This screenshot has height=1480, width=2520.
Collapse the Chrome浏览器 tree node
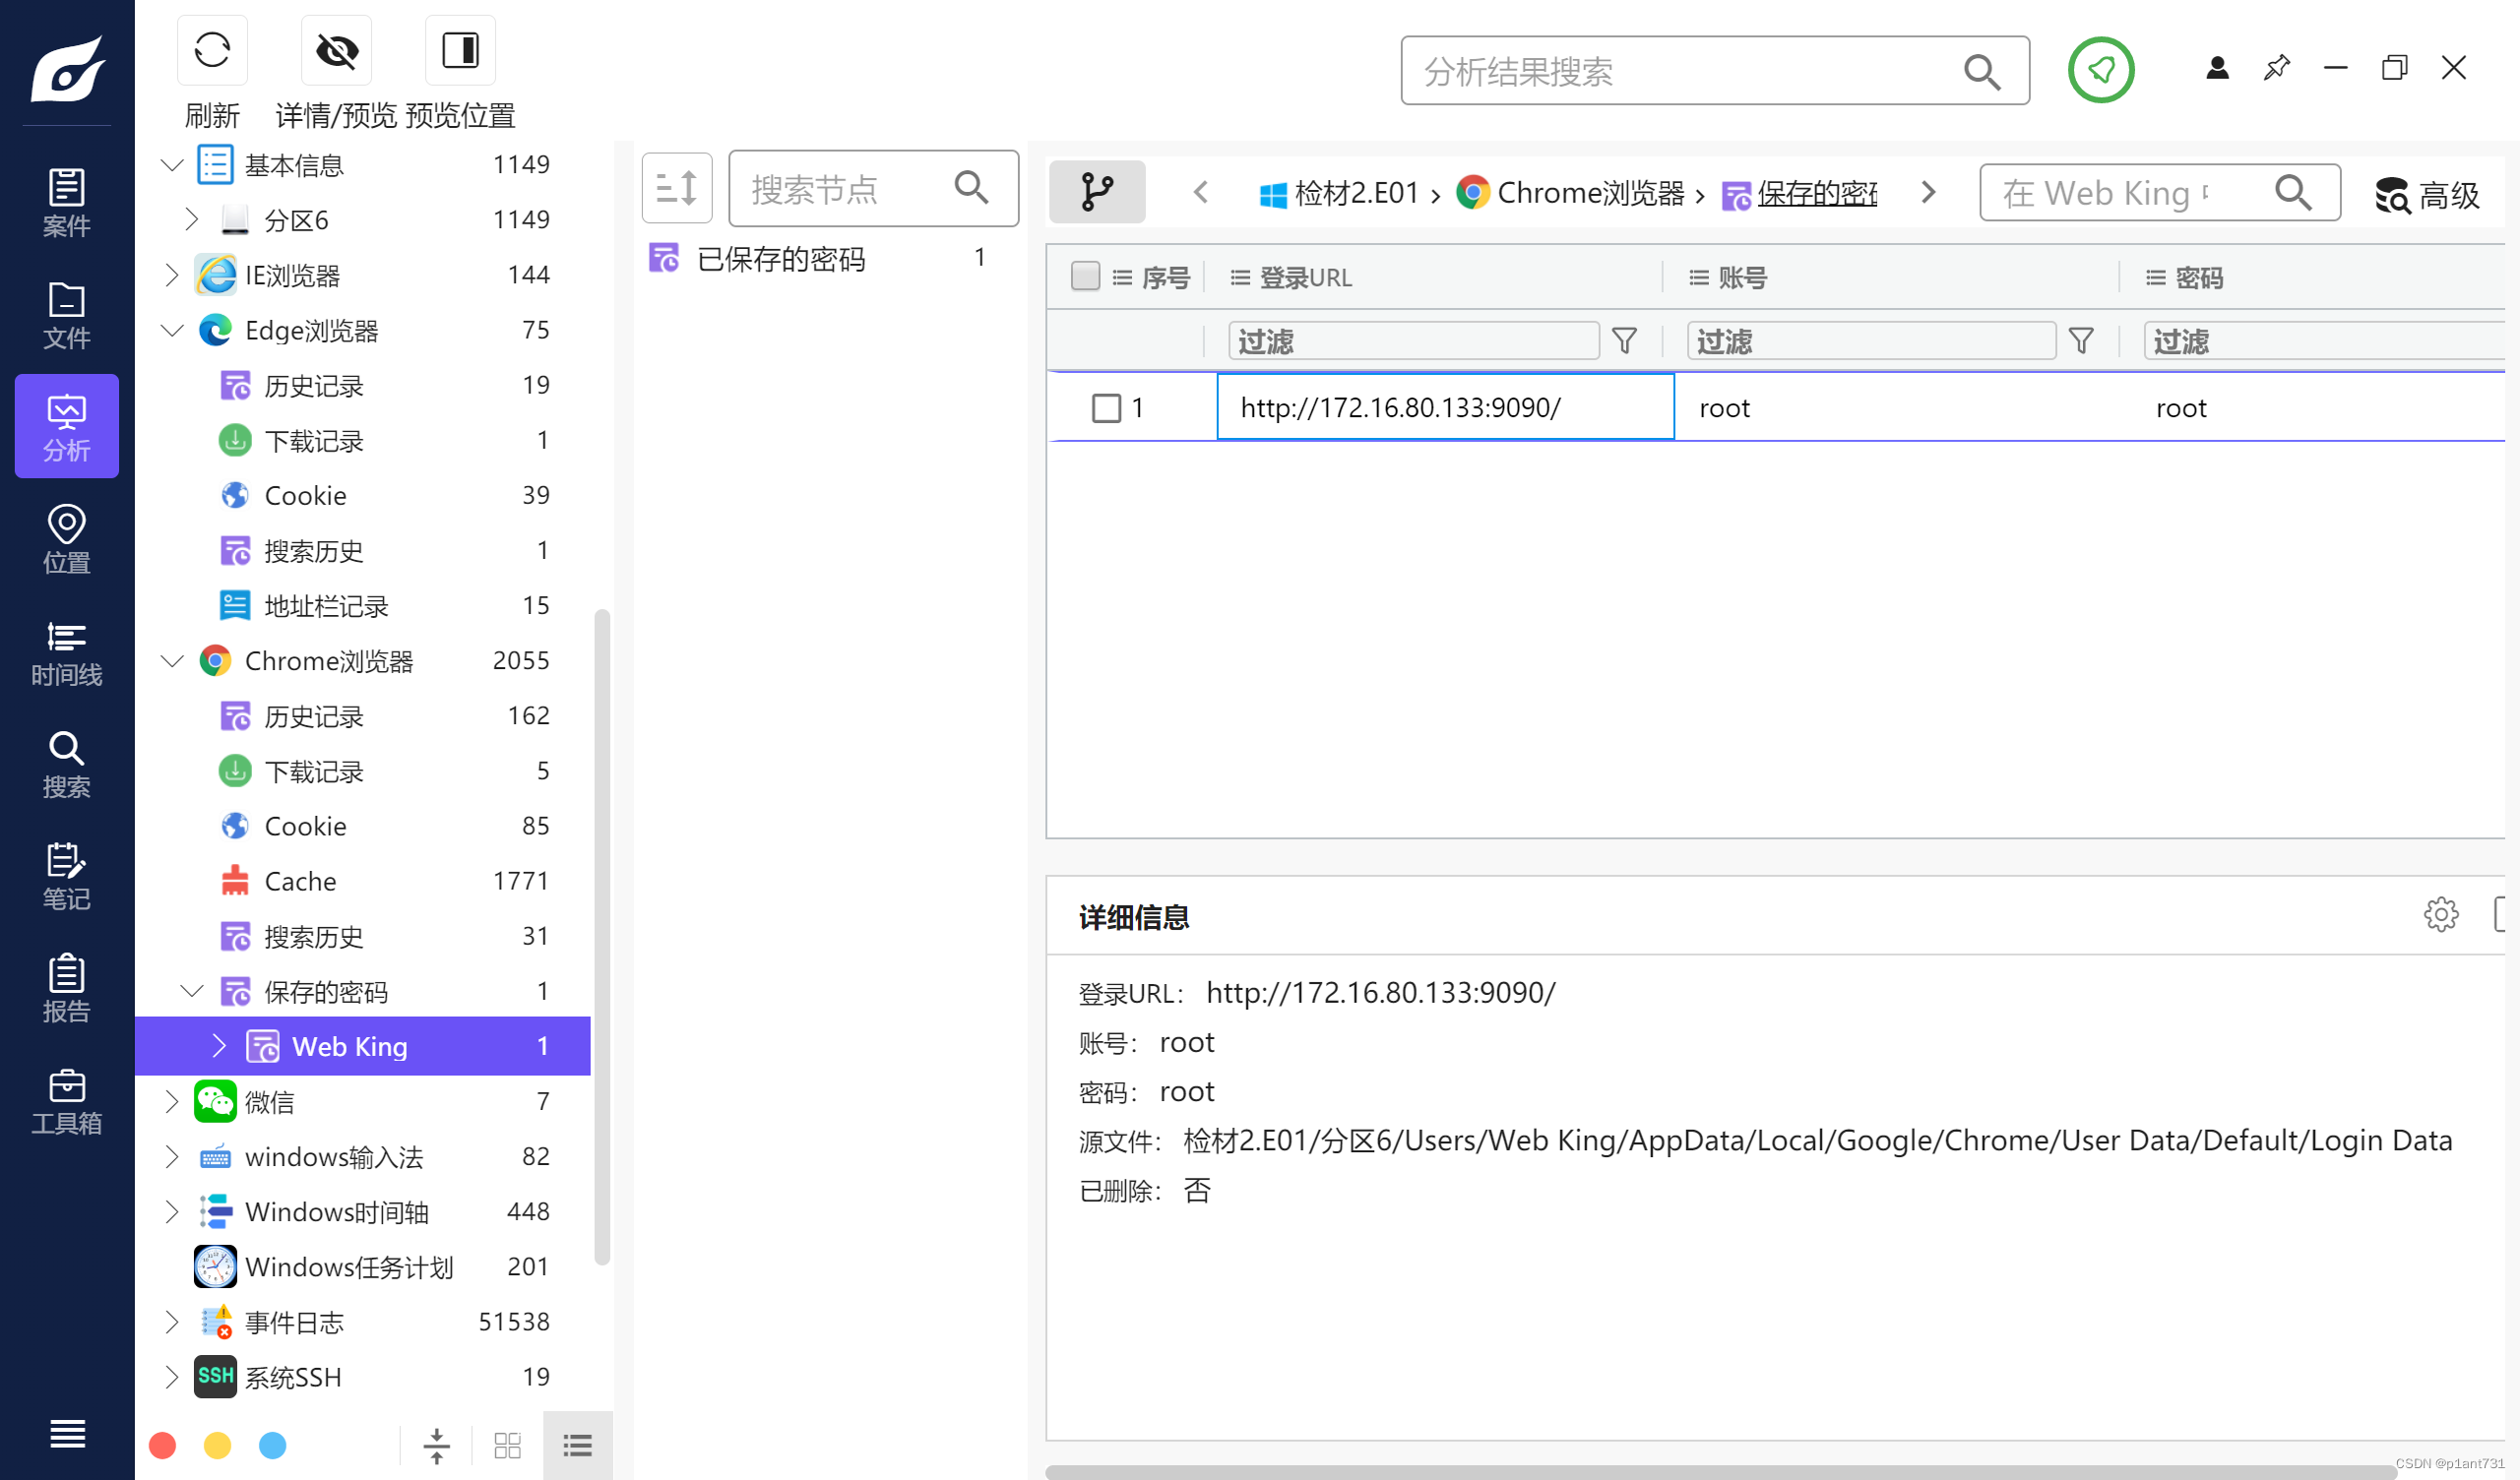click(173, 661)
